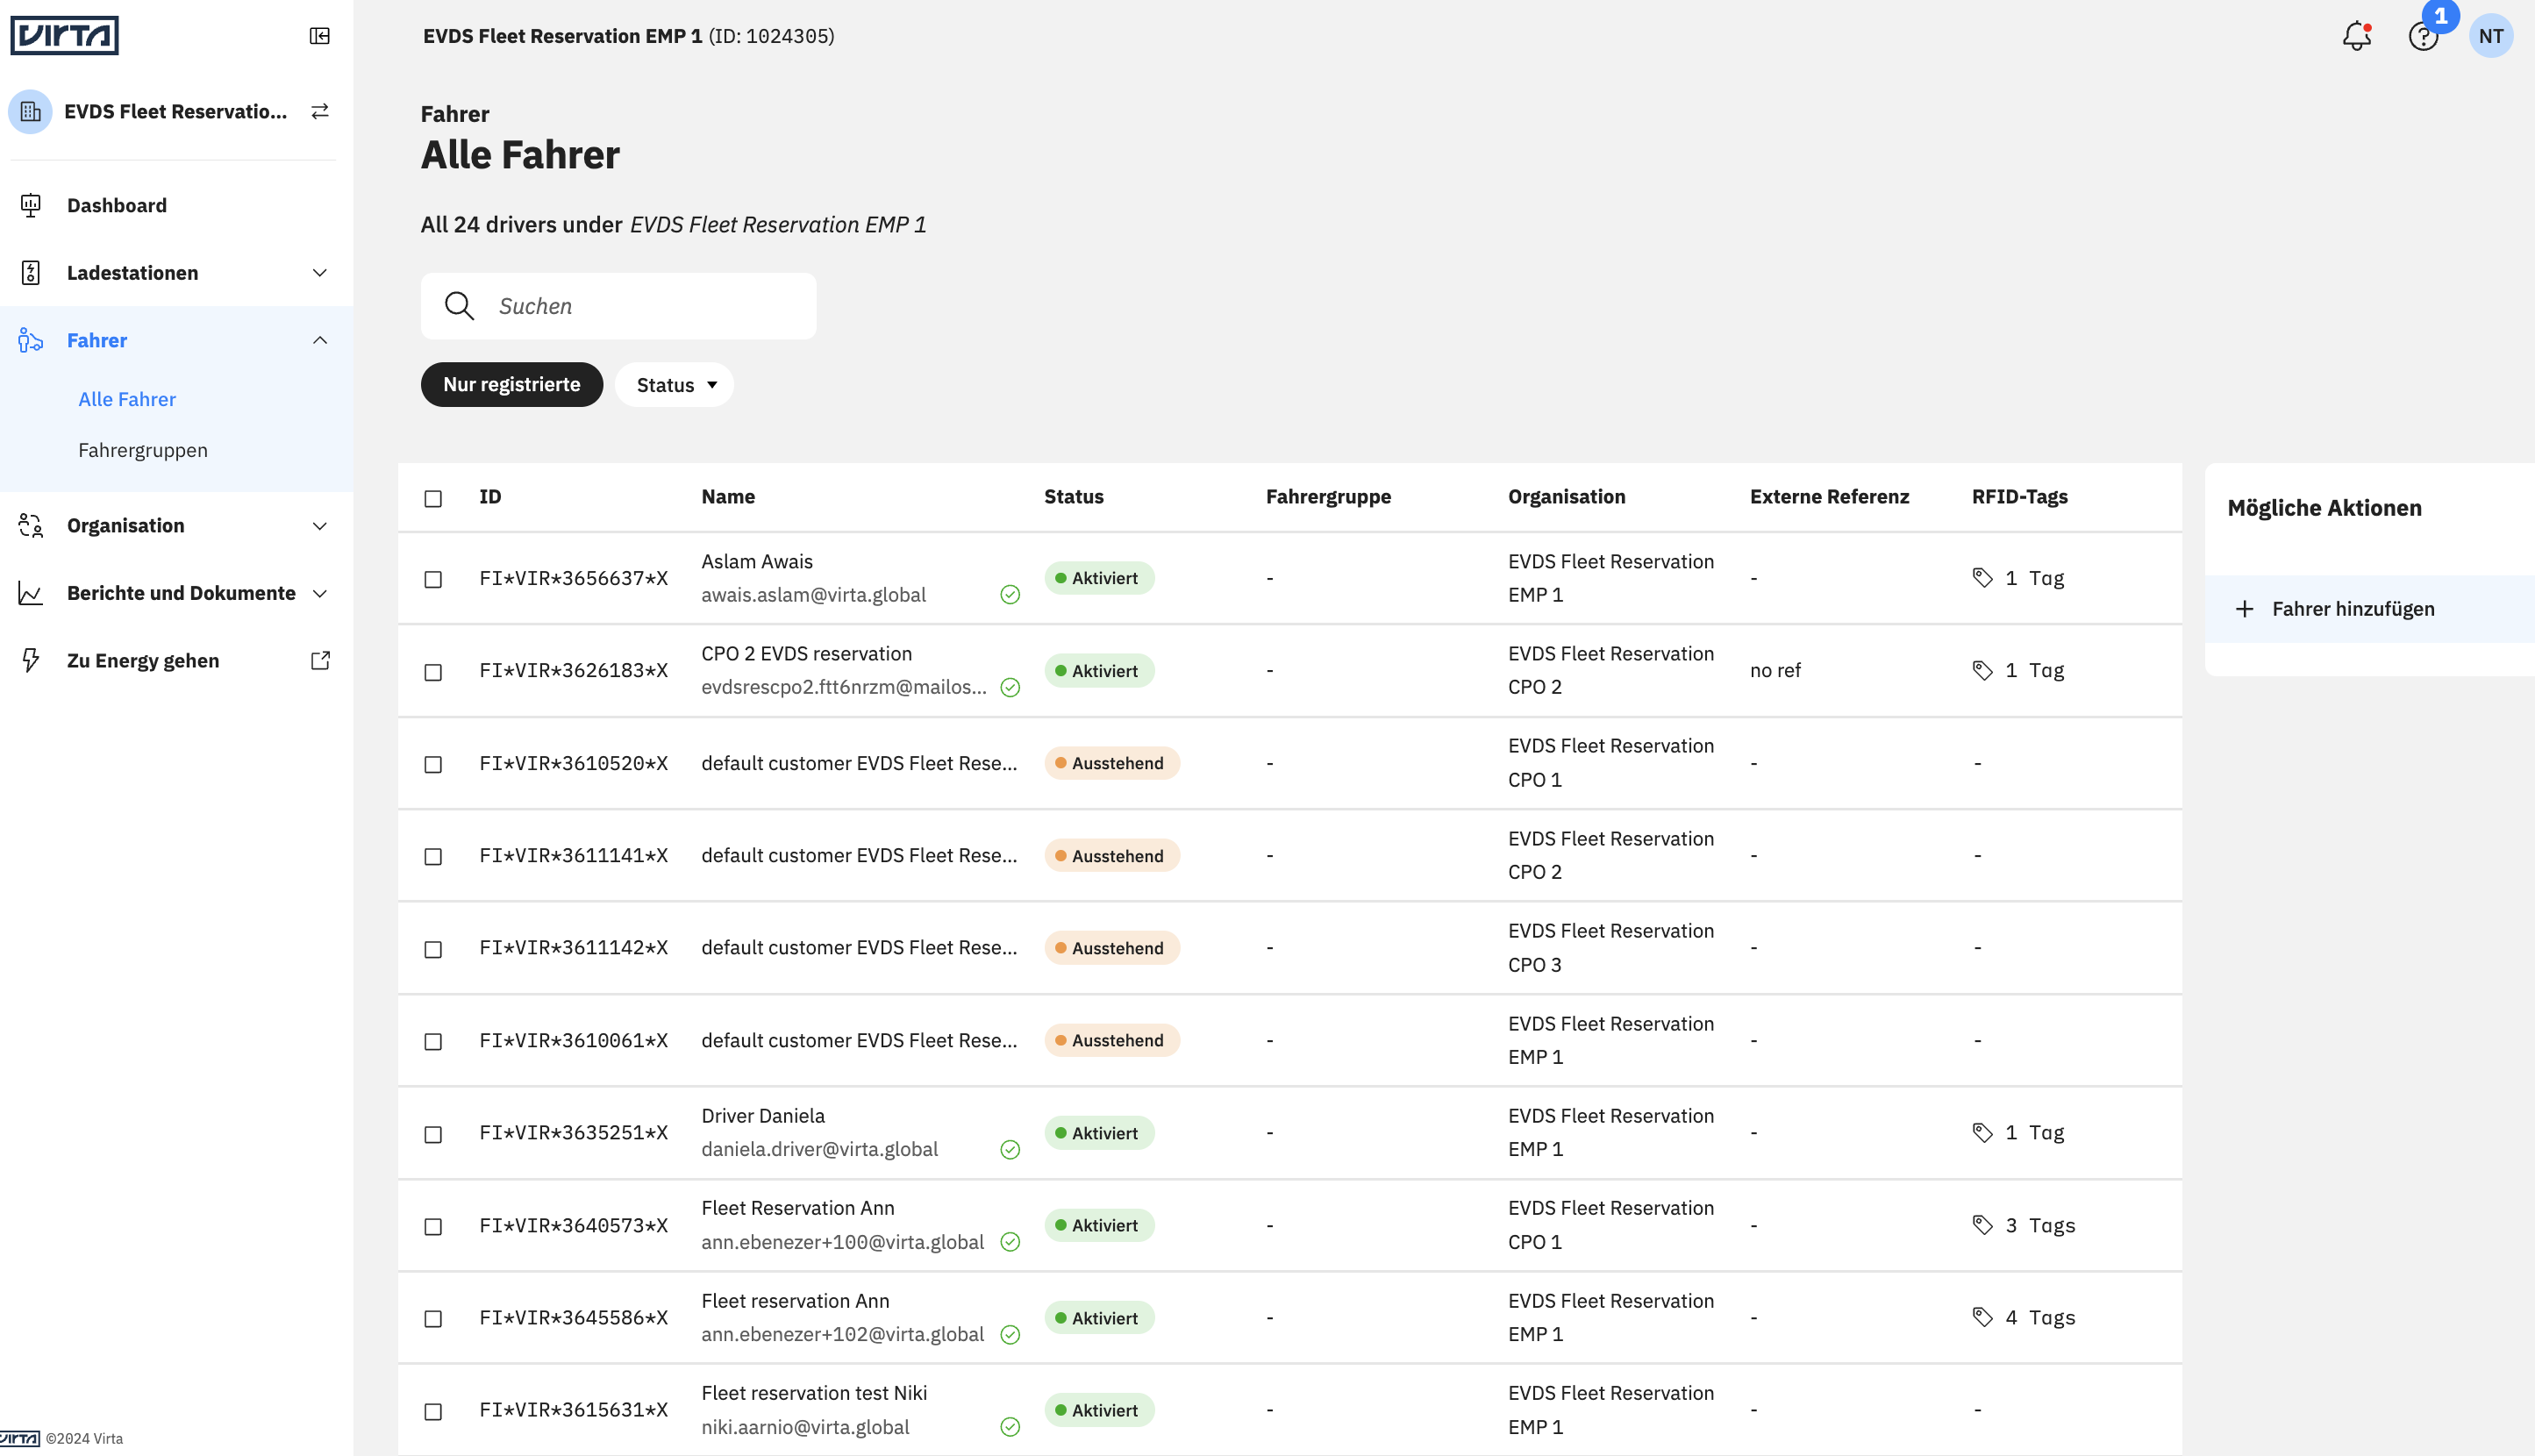Image resolution: width=2535 pixels, height=1456 pixels.
Task: Check the box for FI*VIR*3640573*X
Action: [x=433, y=1226]
